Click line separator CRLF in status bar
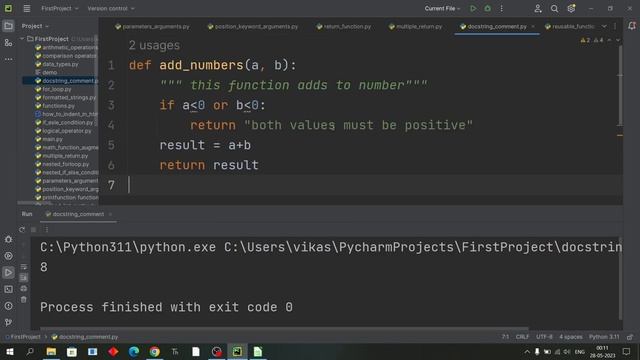This screenshot has height=360, width=640. click(x=522, y=337)
